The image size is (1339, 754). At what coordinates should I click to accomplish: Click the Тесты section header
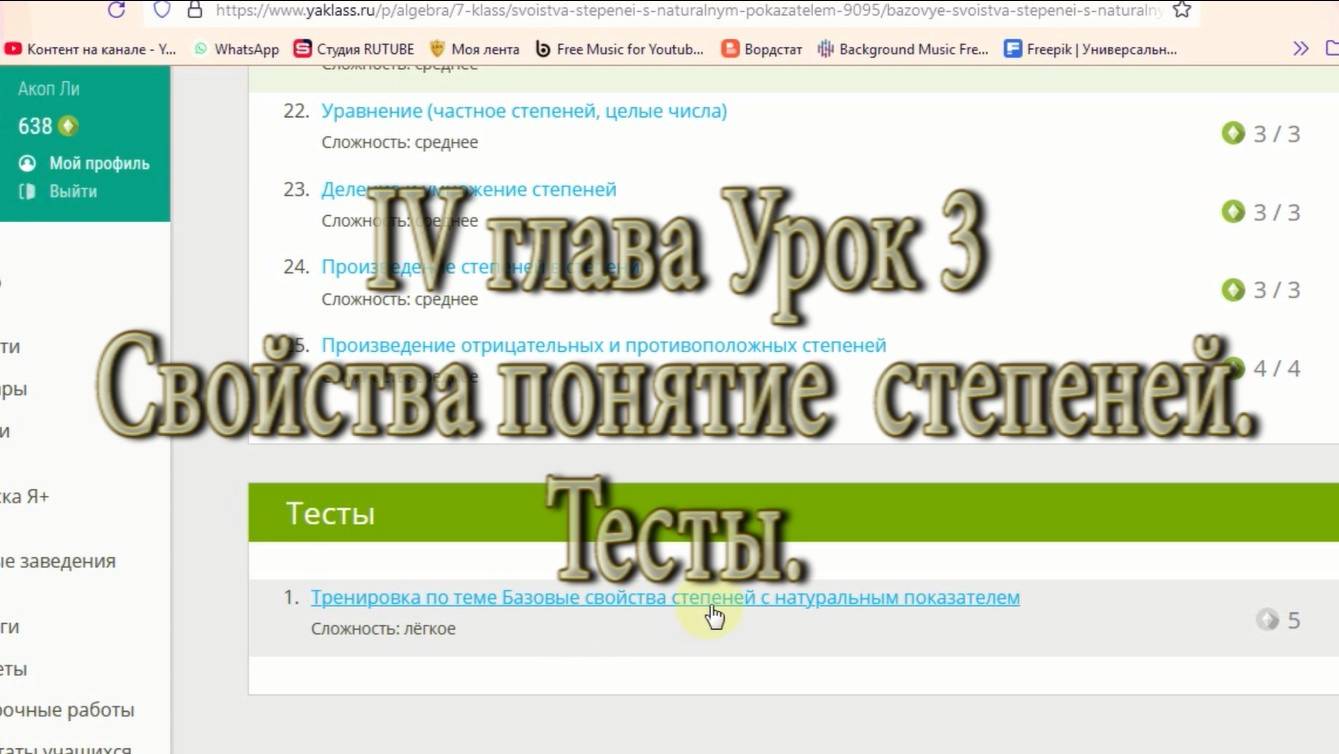[793, 513]
